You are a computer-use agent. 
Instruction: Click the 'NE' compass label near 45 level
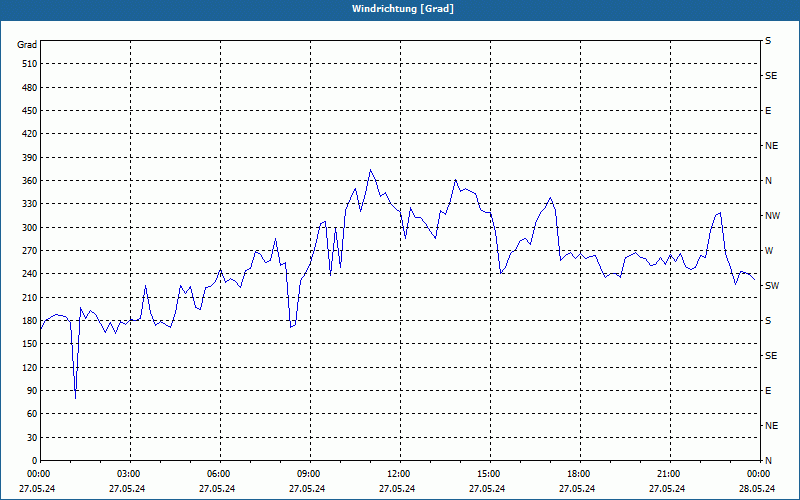tap(771, 426)
